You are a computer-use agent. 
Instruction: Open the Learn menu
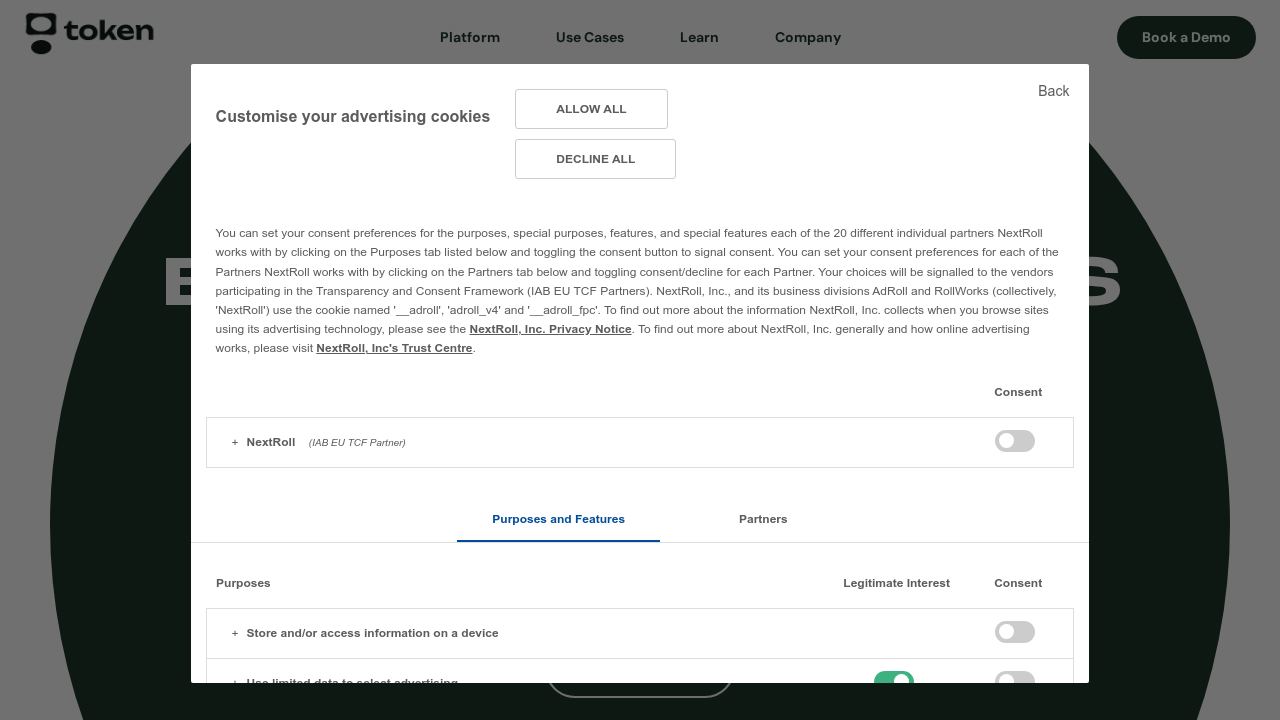[x=698, y=37]
